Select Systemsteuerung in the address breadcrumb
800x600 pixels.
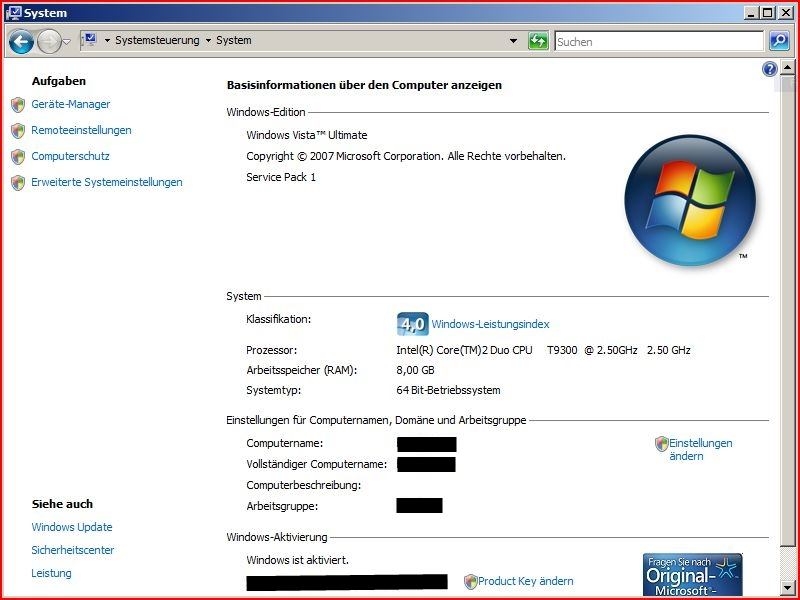(x=157, y=40)
